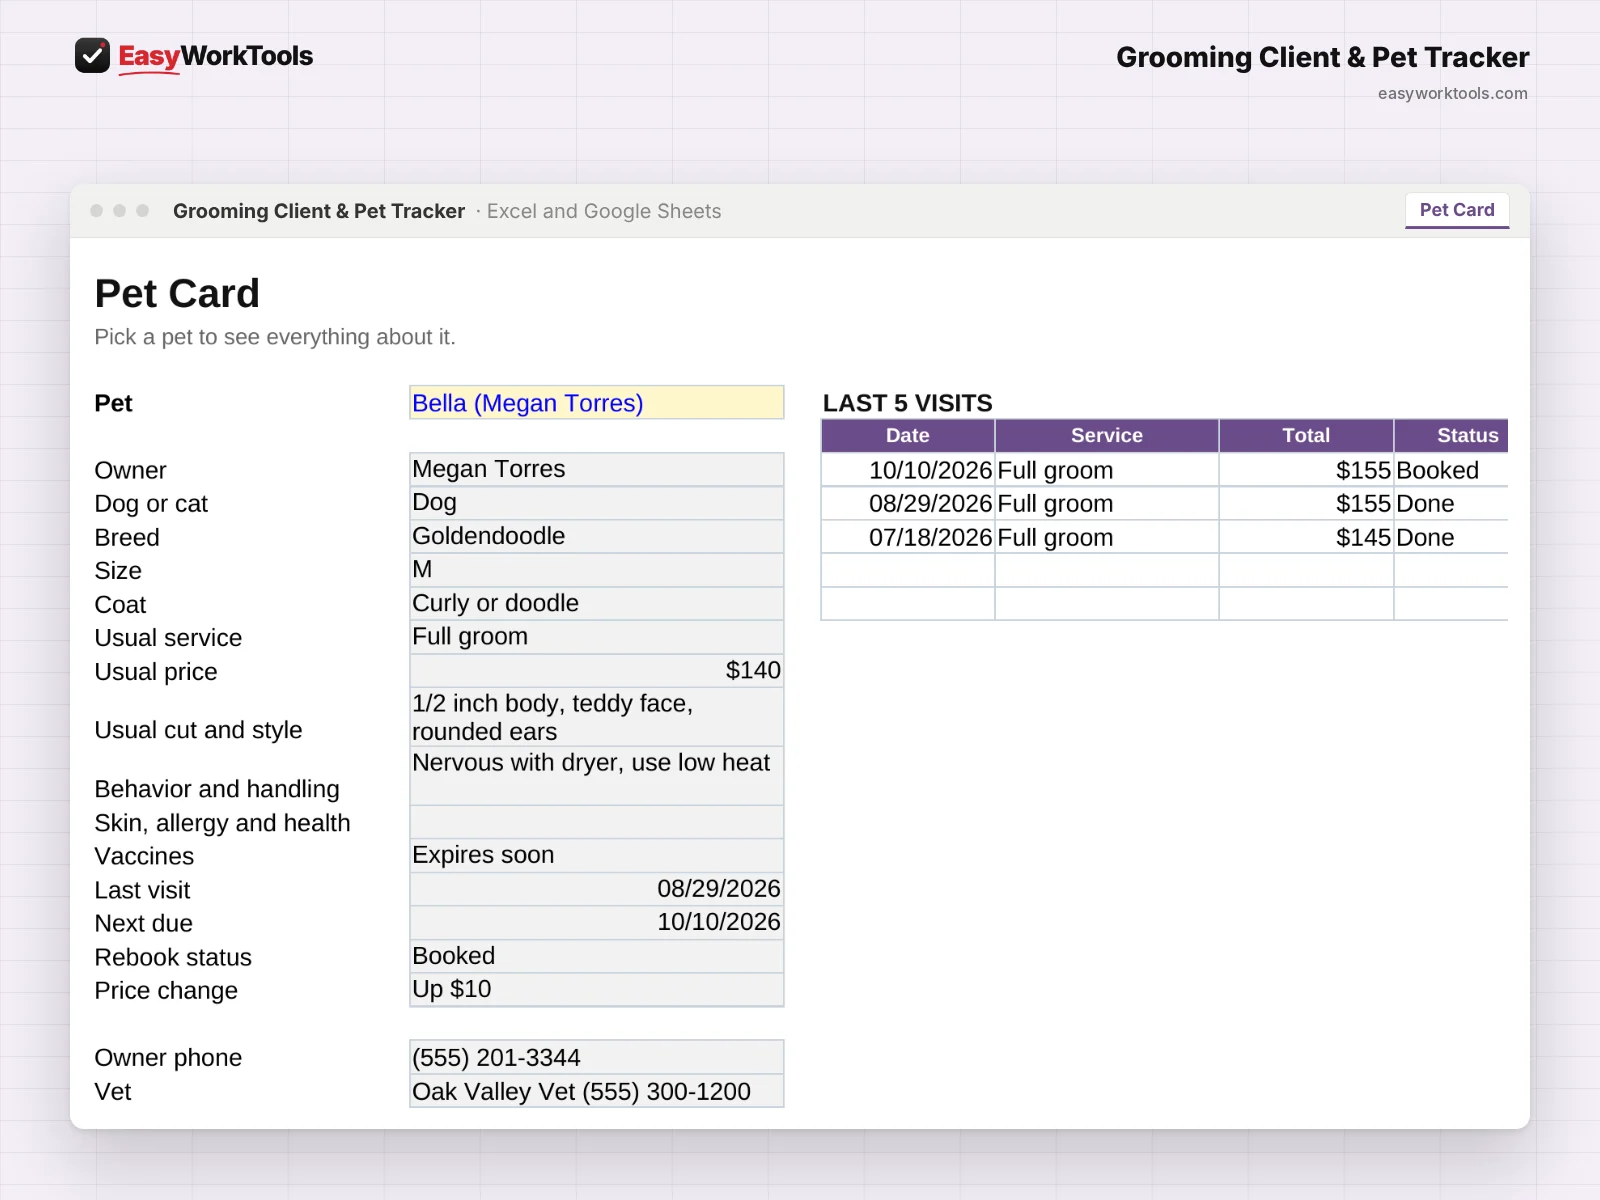Click the Service column header
This screenshot has height=1200, width=1600.
point(1107,436)
